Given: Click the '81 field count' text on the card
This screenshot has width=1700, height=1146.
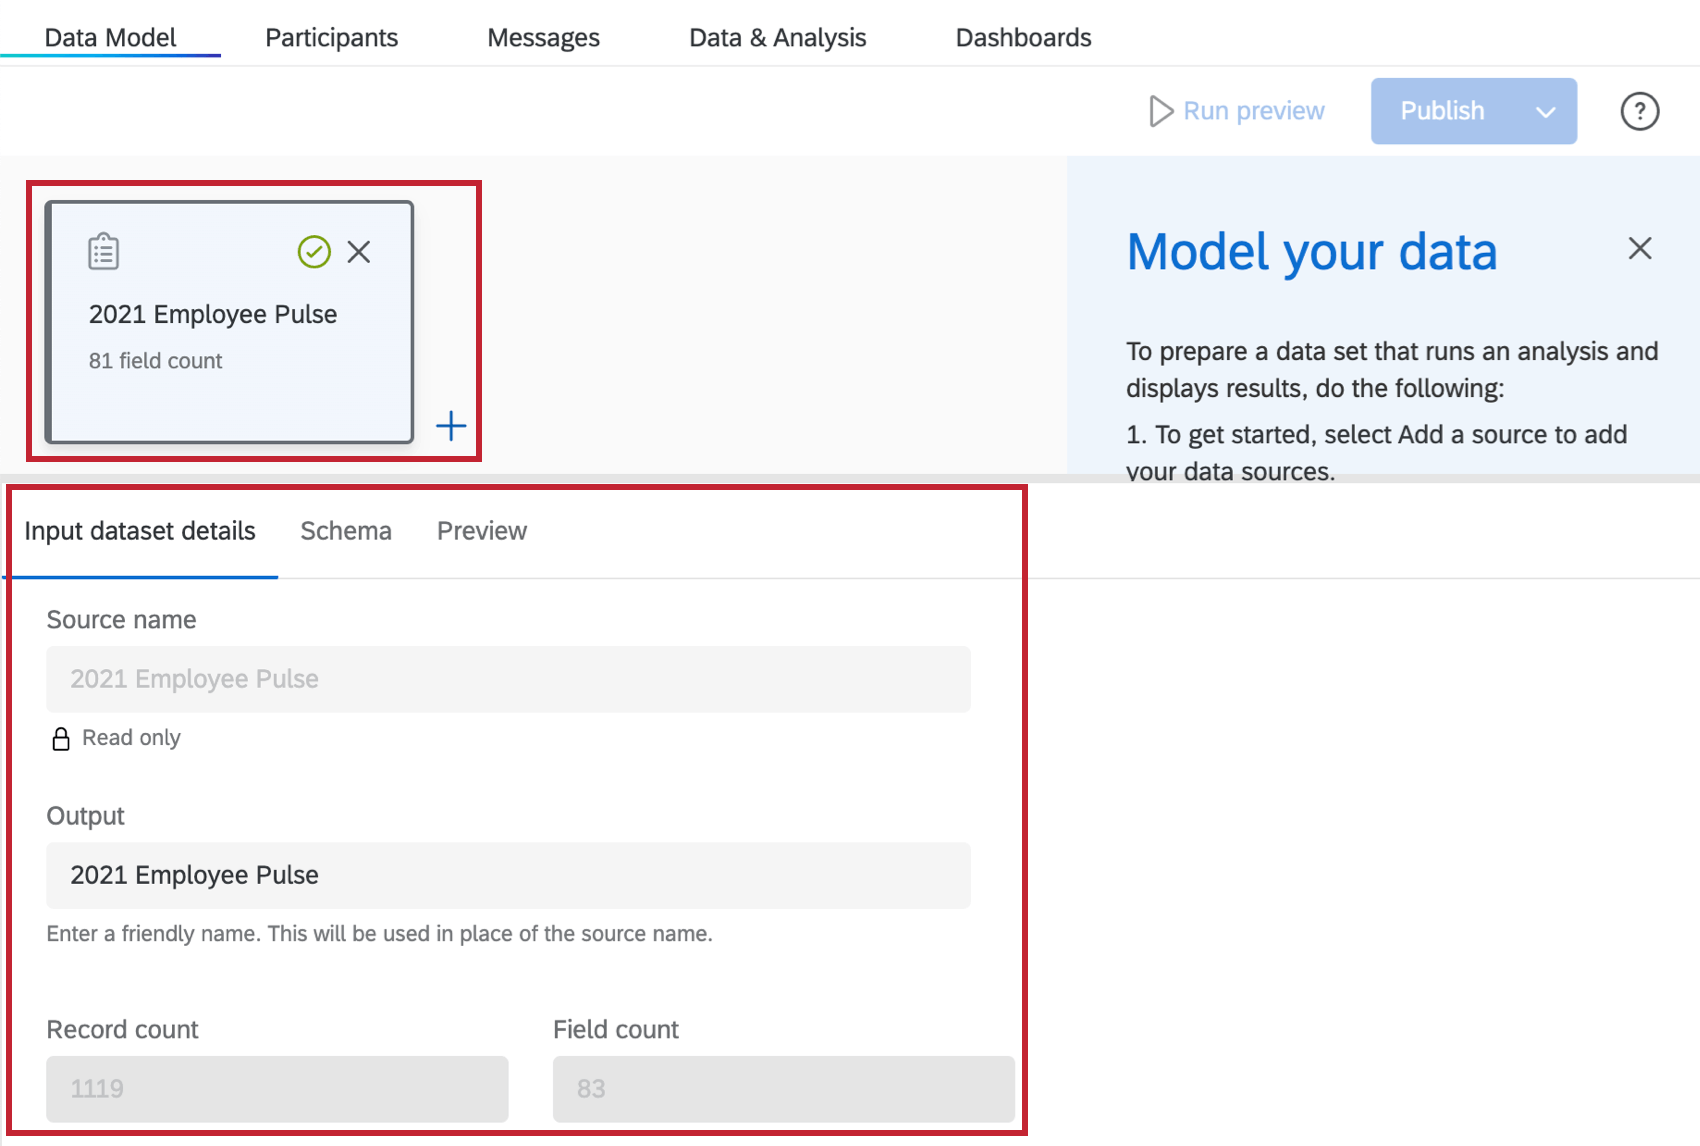Looking at the screenshot, I should 156,361.
